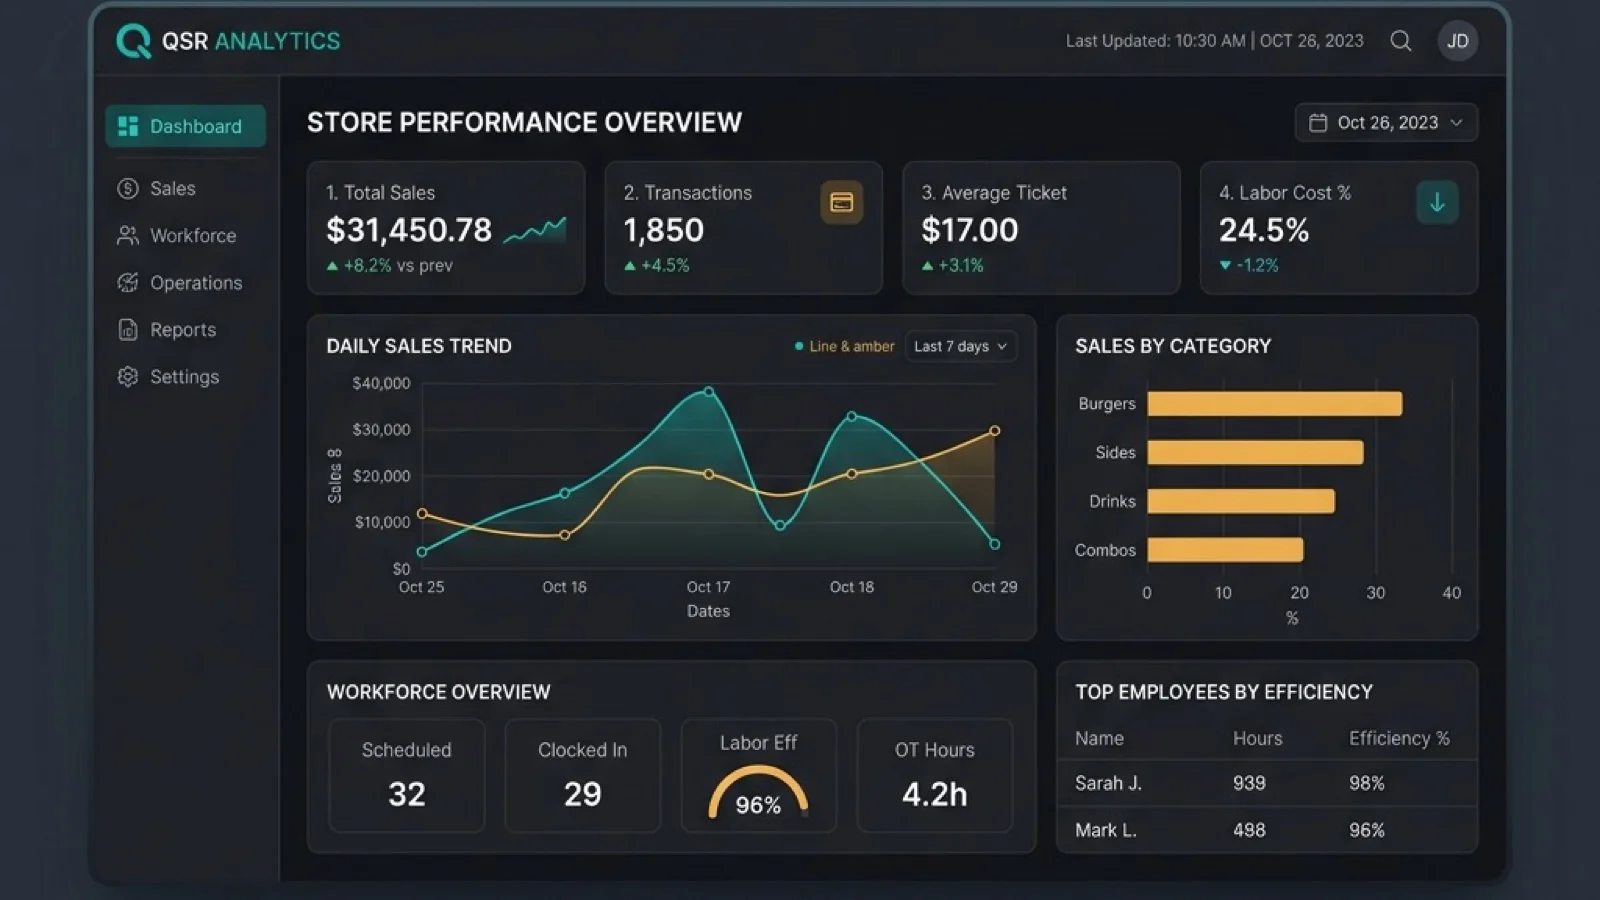Click the Operations icon in sidebar

[128, 282]
